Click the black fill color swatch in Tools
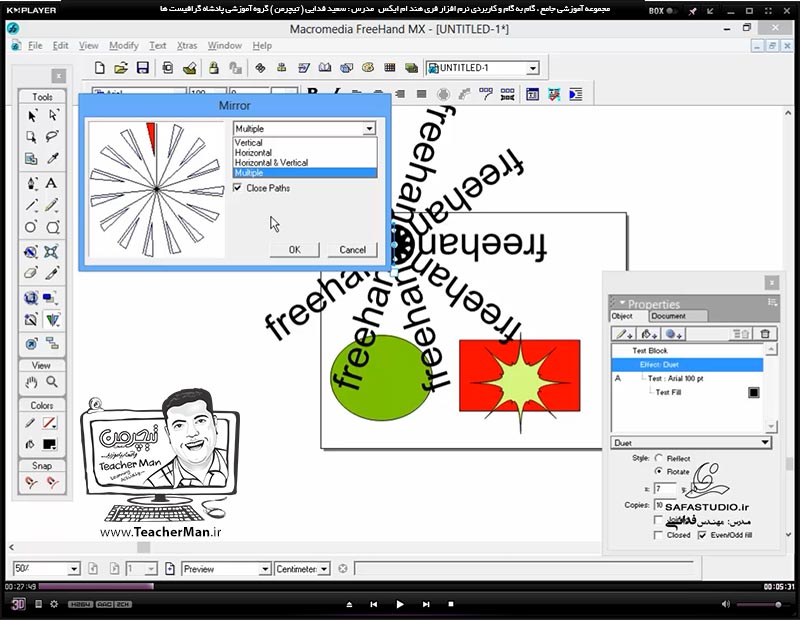The width and height of the screenshot is (800, 621). (49, 444)
